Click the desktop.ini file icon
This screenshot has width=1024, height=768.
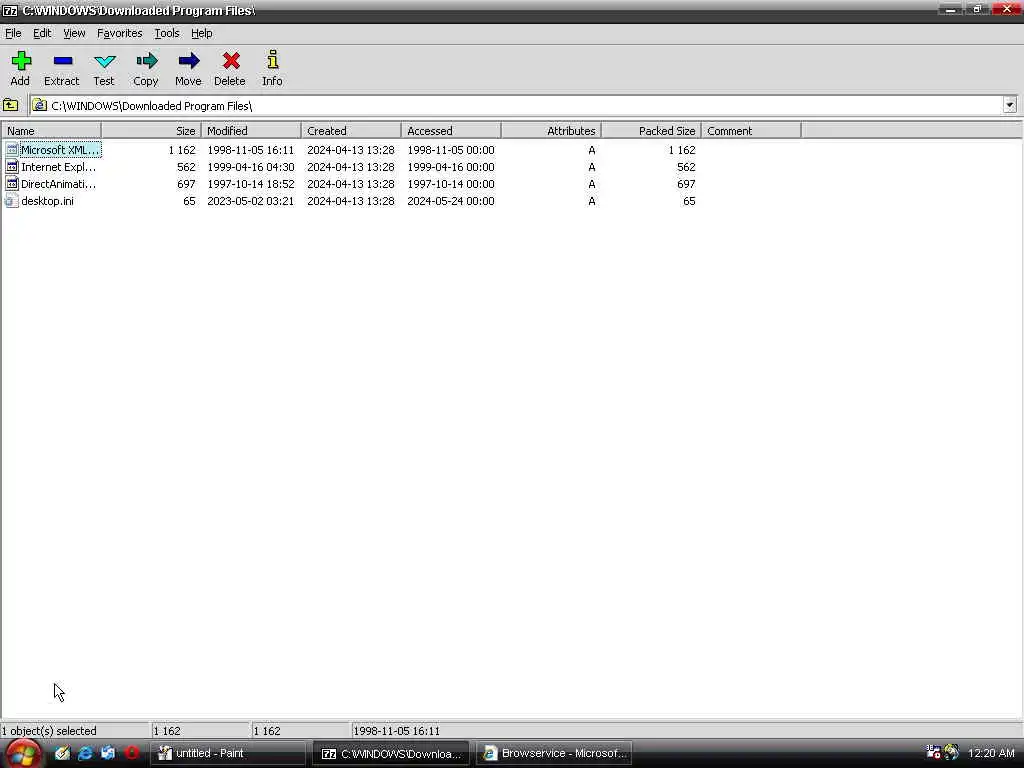click(11, 200)
